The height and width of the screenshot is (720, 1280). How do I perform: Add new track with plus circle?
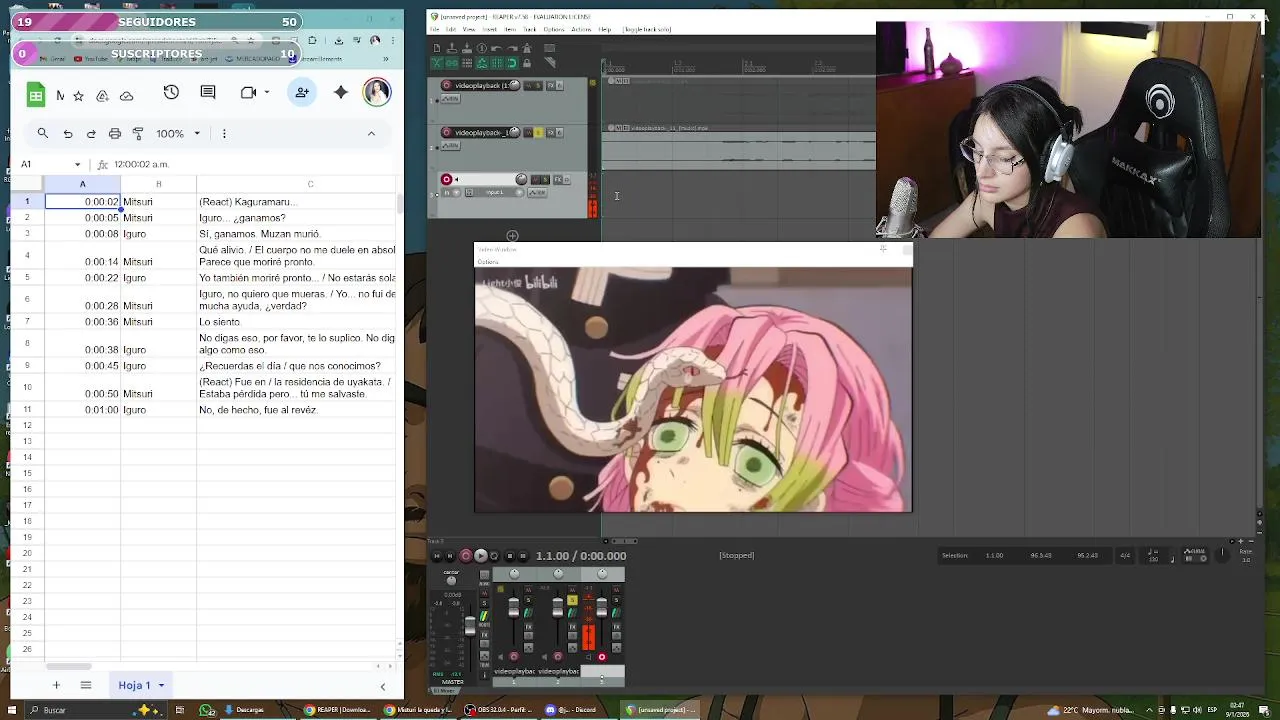(512, 237)
